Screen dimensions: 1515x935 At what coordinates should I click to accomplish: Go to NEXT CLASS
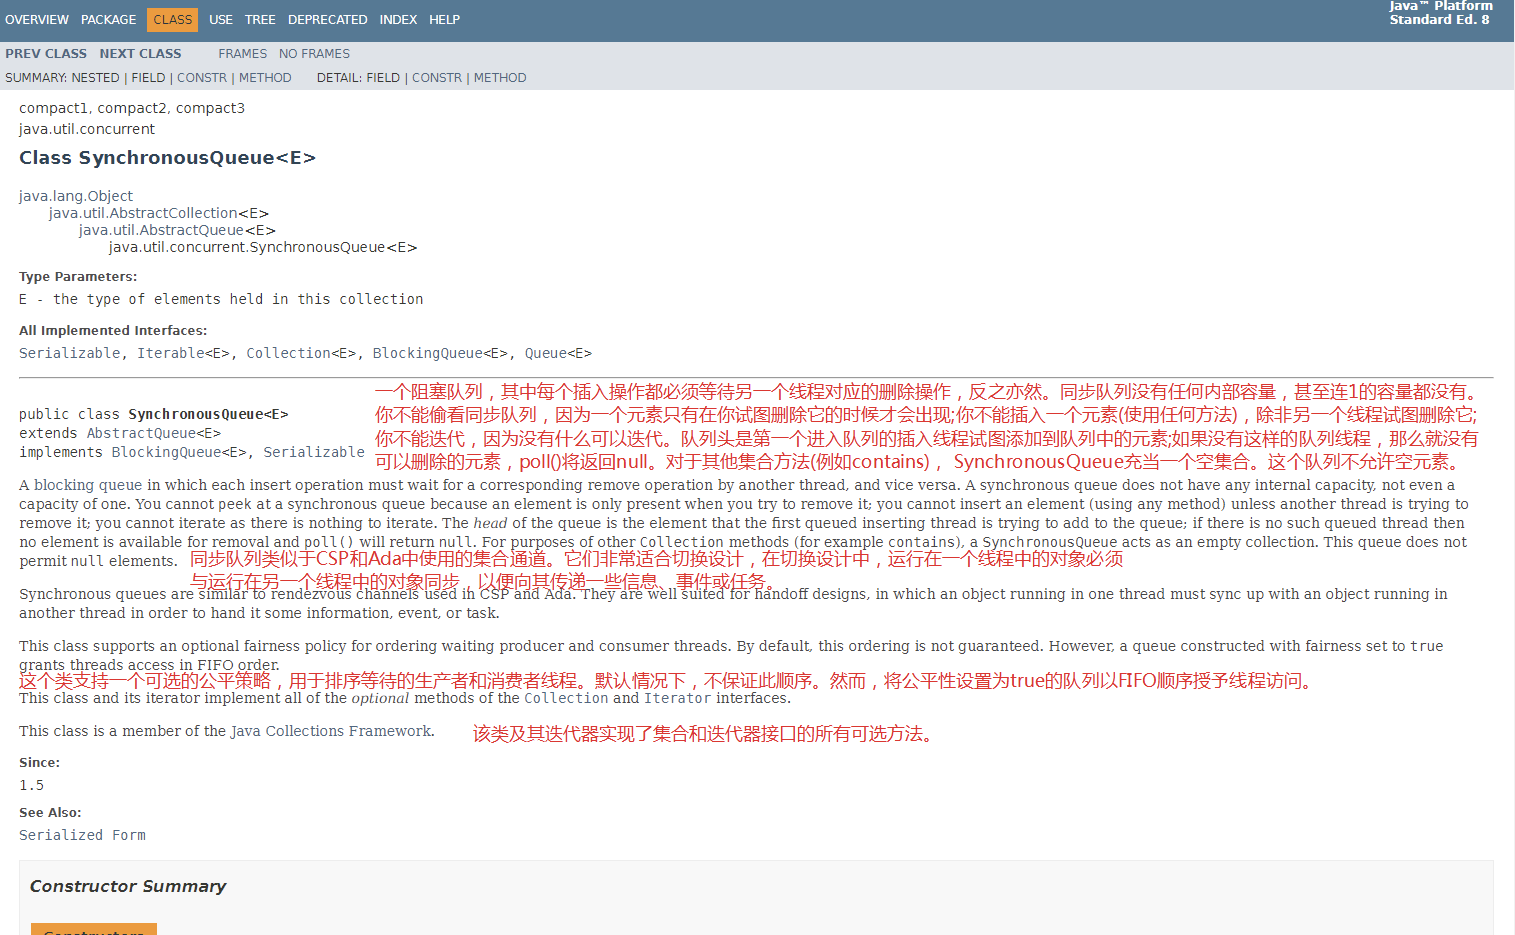click(141, 54)
